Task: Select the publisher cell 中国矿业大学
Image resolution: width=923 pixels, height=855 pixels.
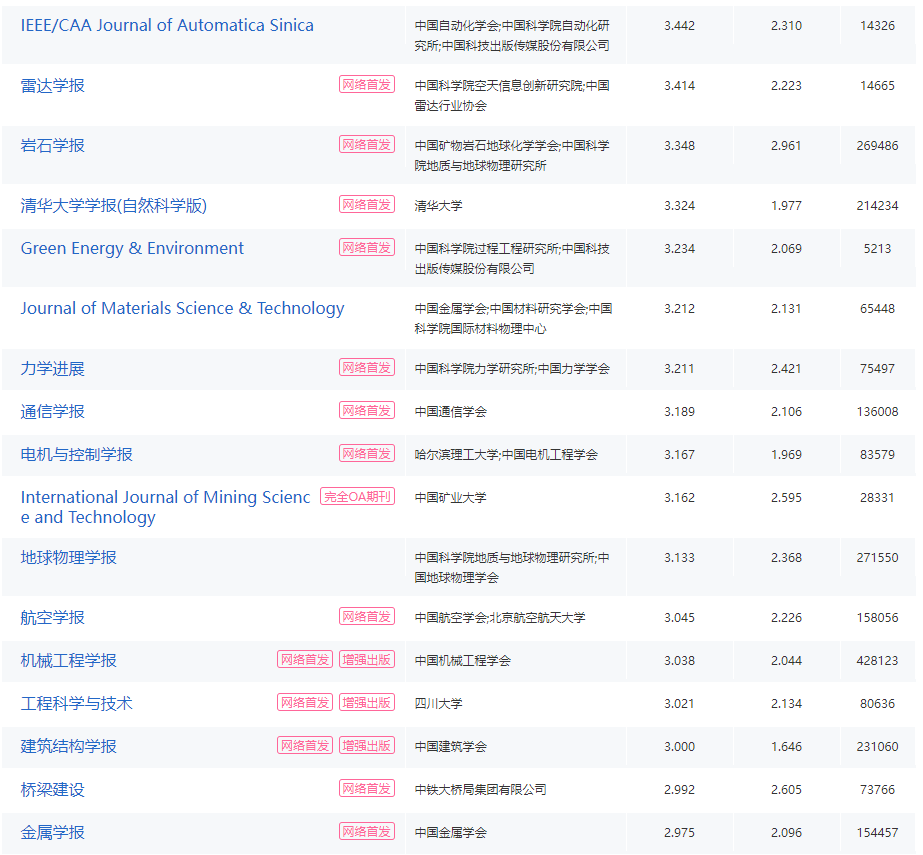Action: pyautogui.click(x=451, y=498)
